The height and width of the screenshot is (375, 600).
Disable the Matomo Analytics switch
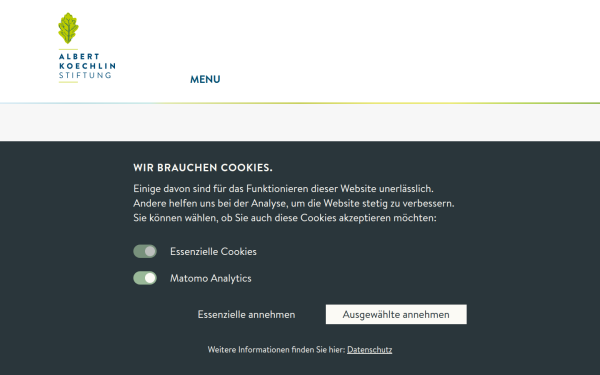[145, 278]
